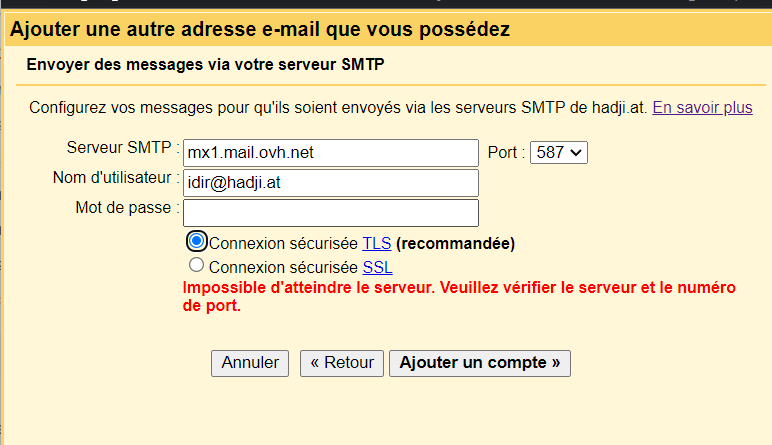
Task: Follow the "En savoir plus" link
Action: tap(702, 107)
